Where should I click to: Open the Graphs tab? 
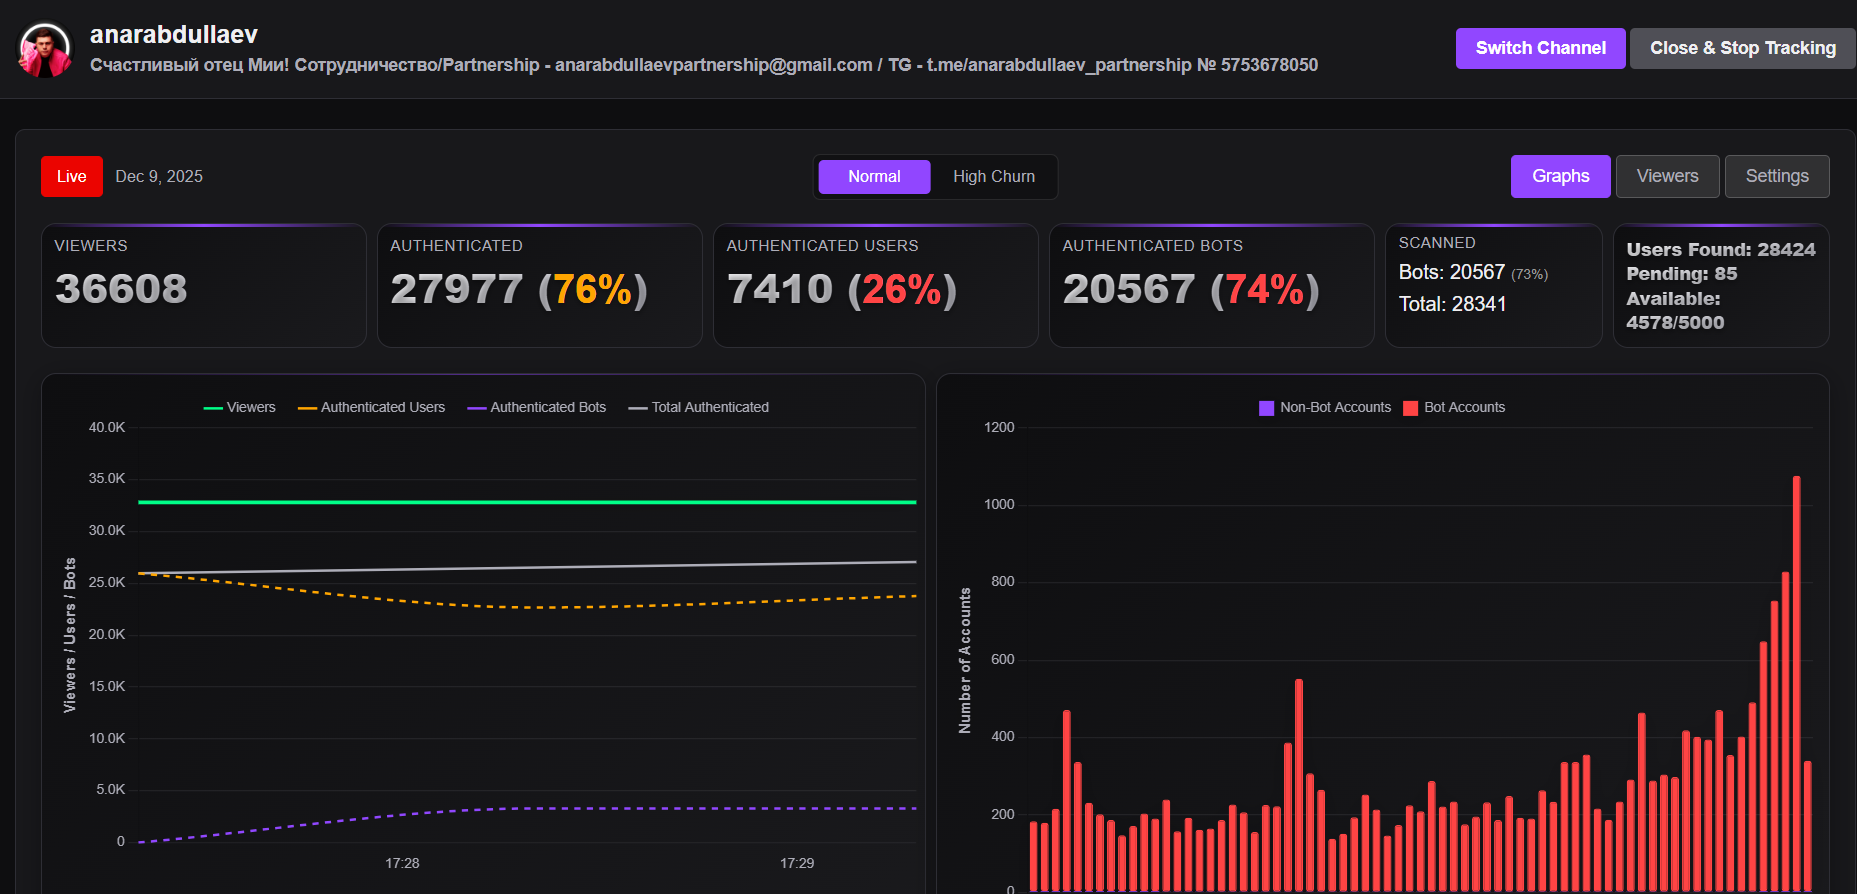click(x=1560, y=176)
